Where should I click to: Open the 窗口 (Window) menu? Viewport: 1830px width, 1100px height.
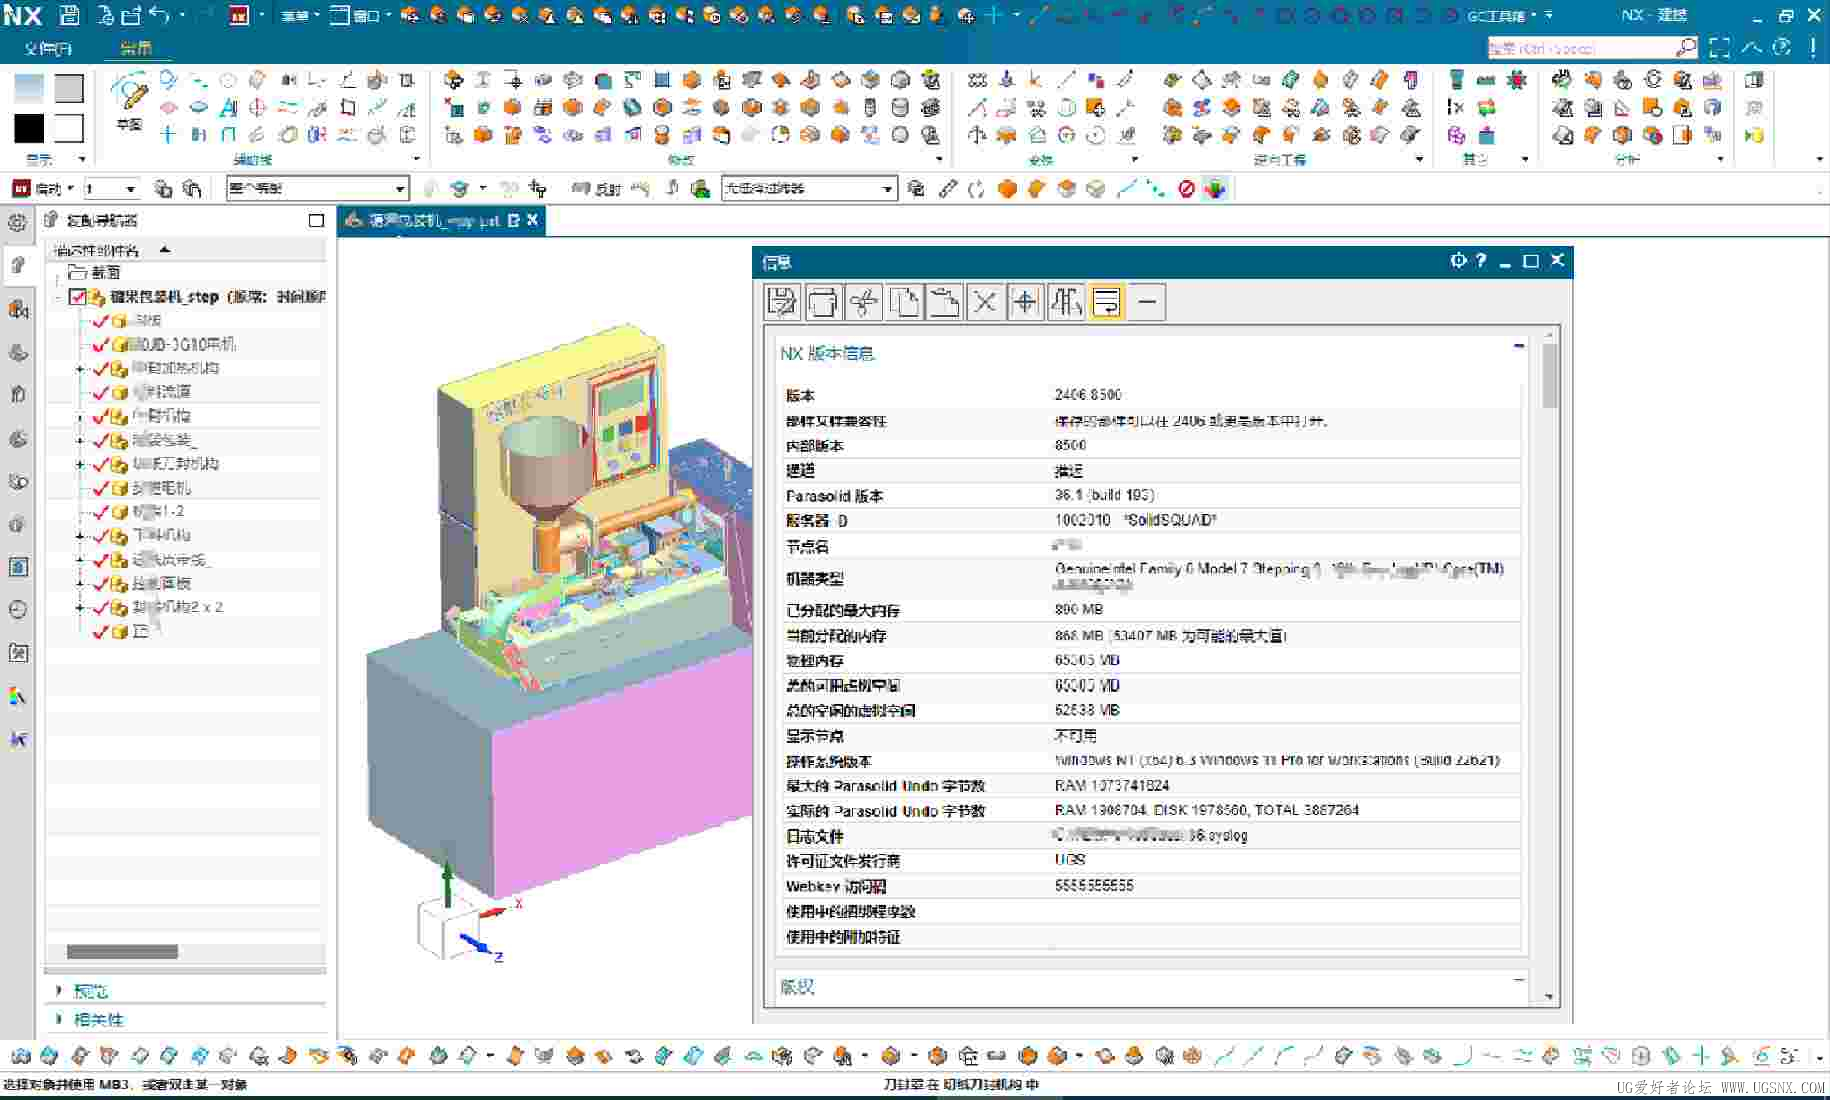pos(360,15)
